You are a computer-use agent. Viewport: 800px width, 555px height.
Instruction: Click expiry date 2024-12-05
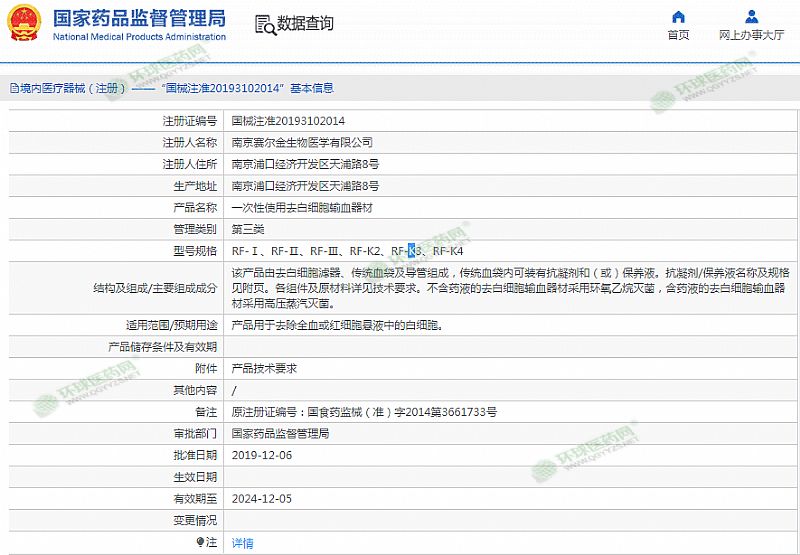click(261, 499)
